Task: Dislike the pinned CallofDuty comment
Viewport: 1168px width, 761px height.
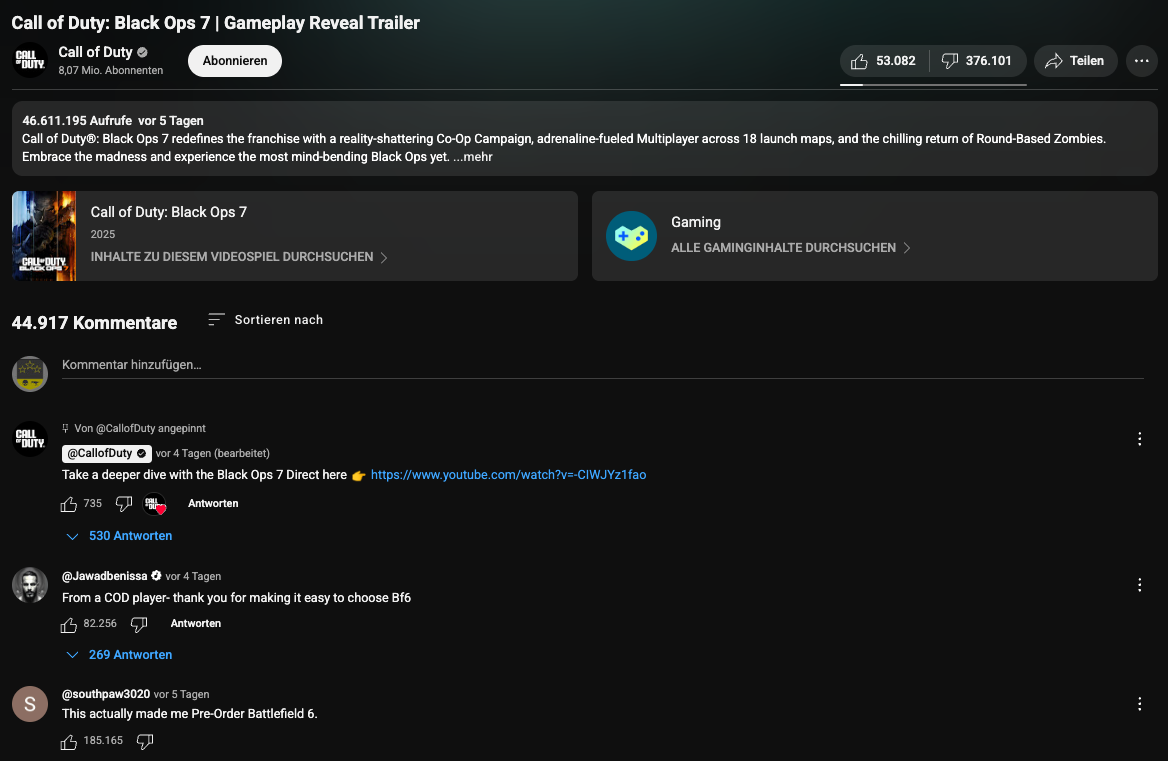Action: click(x=124, y=504)
